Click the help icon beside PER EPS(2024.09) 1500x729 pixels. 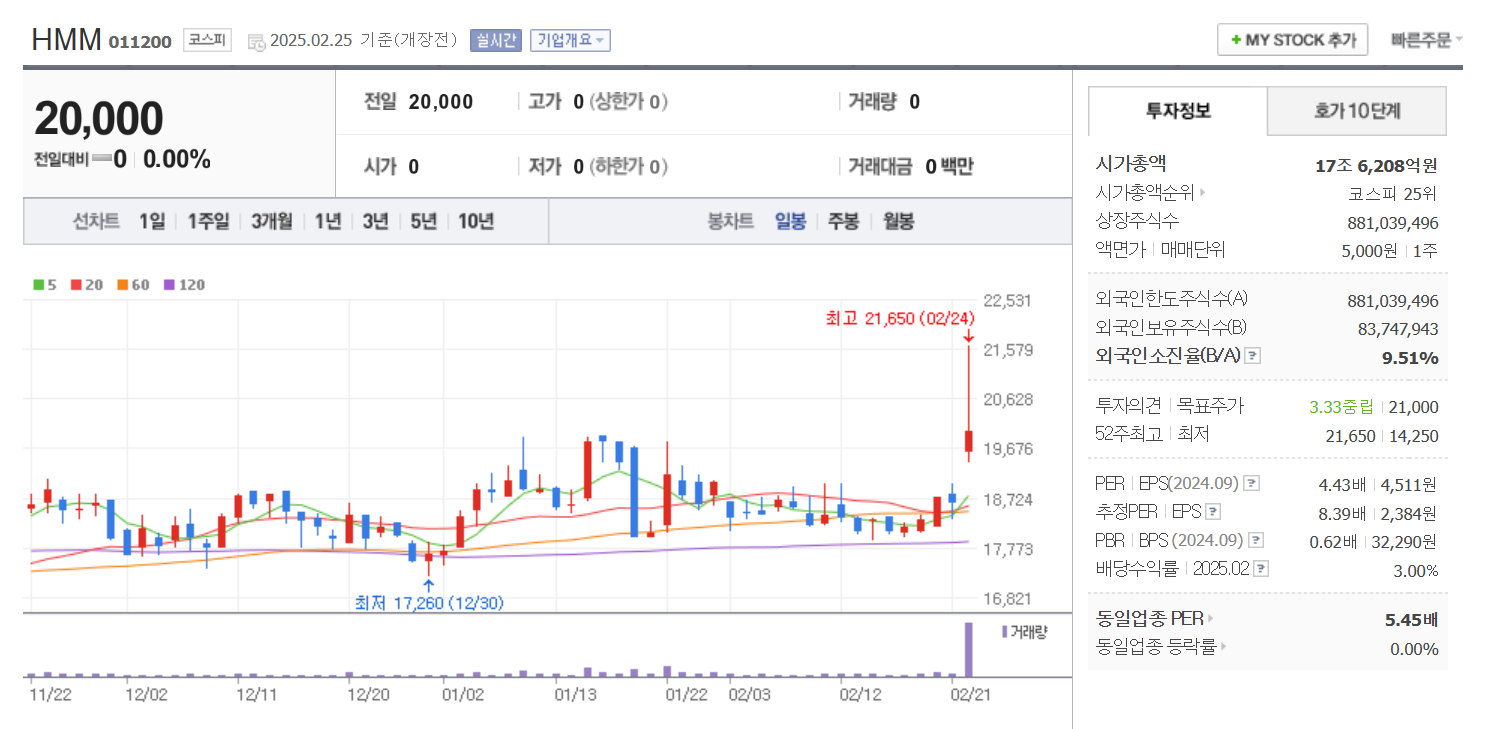point(1250,482)
